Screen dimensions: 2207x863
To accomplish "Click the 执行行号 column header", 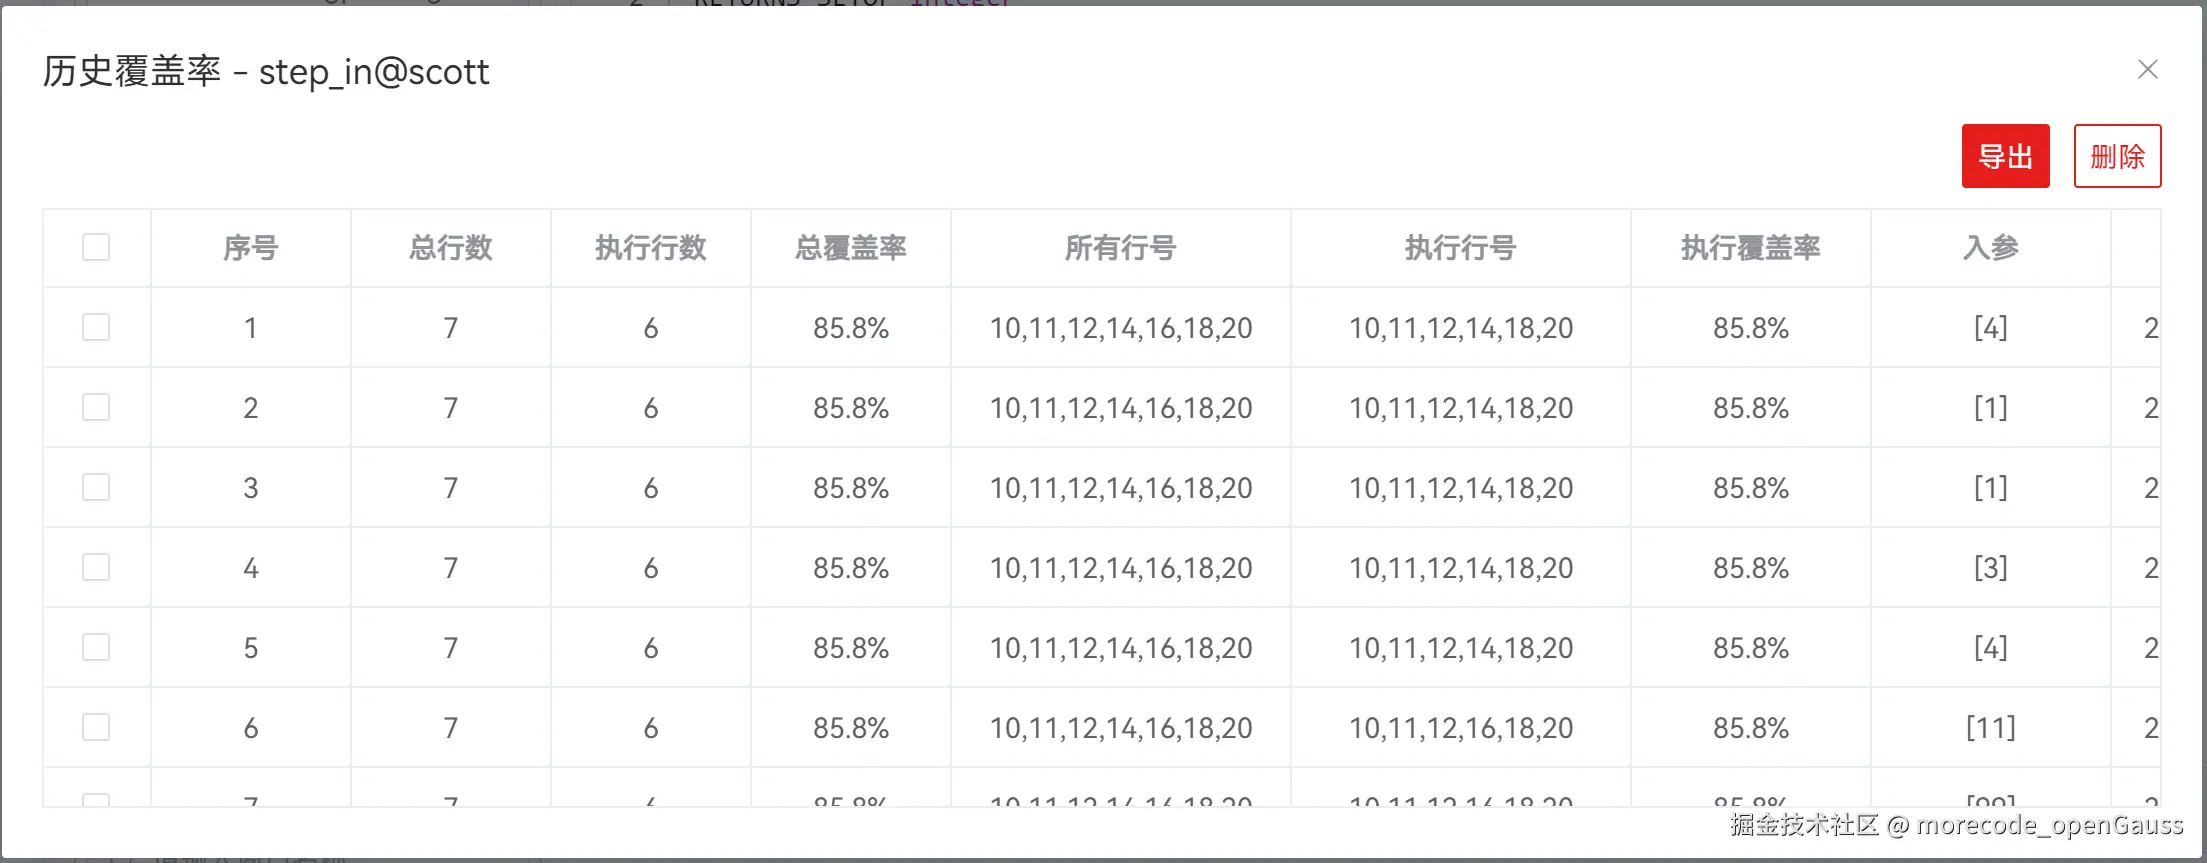I will [1460, 248].
